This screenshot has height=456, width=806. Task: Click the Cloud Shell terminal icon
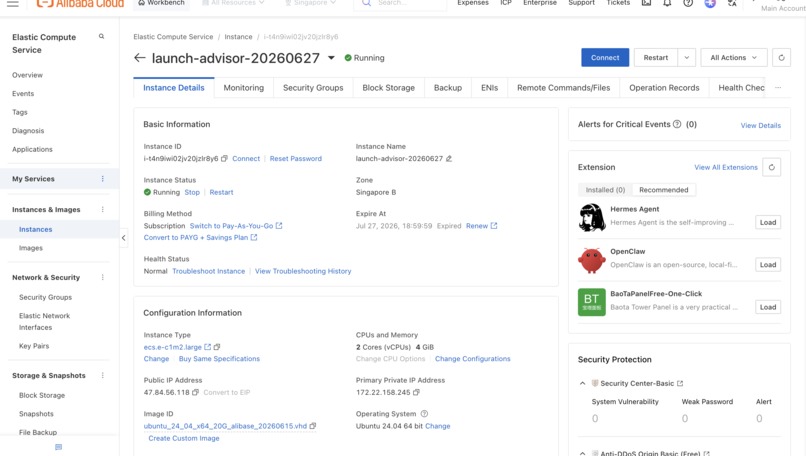pyautogui.click(x=646, y=3)
